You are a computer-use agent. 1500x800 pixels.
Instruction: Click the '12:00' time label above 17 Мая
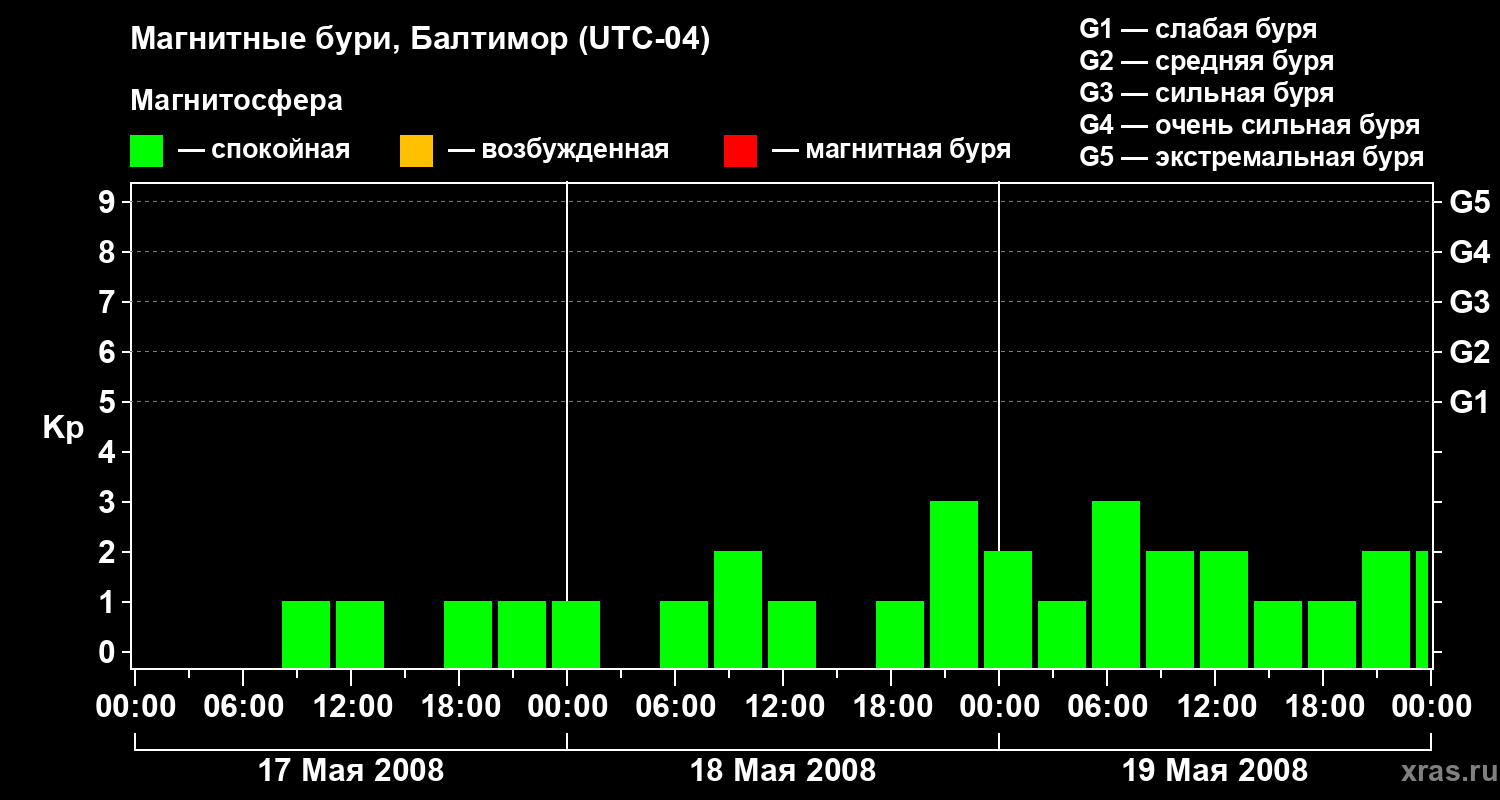point(351,706)
